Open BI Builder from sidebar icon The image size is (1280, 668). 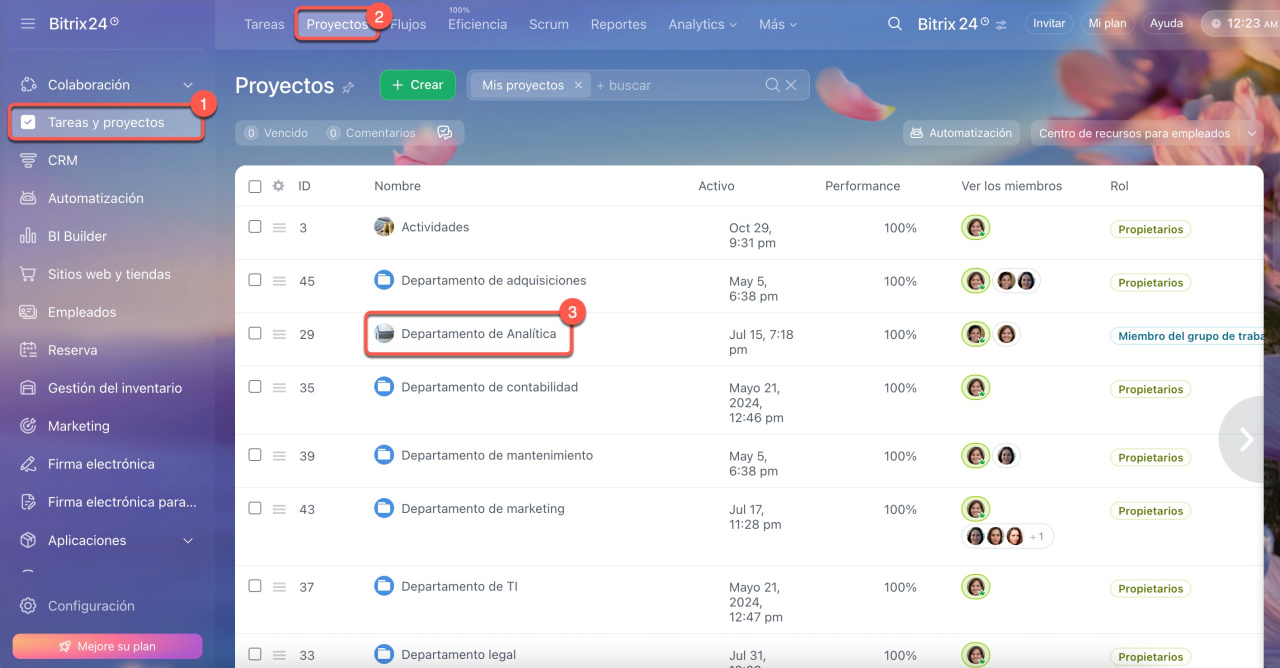point(28,236)
